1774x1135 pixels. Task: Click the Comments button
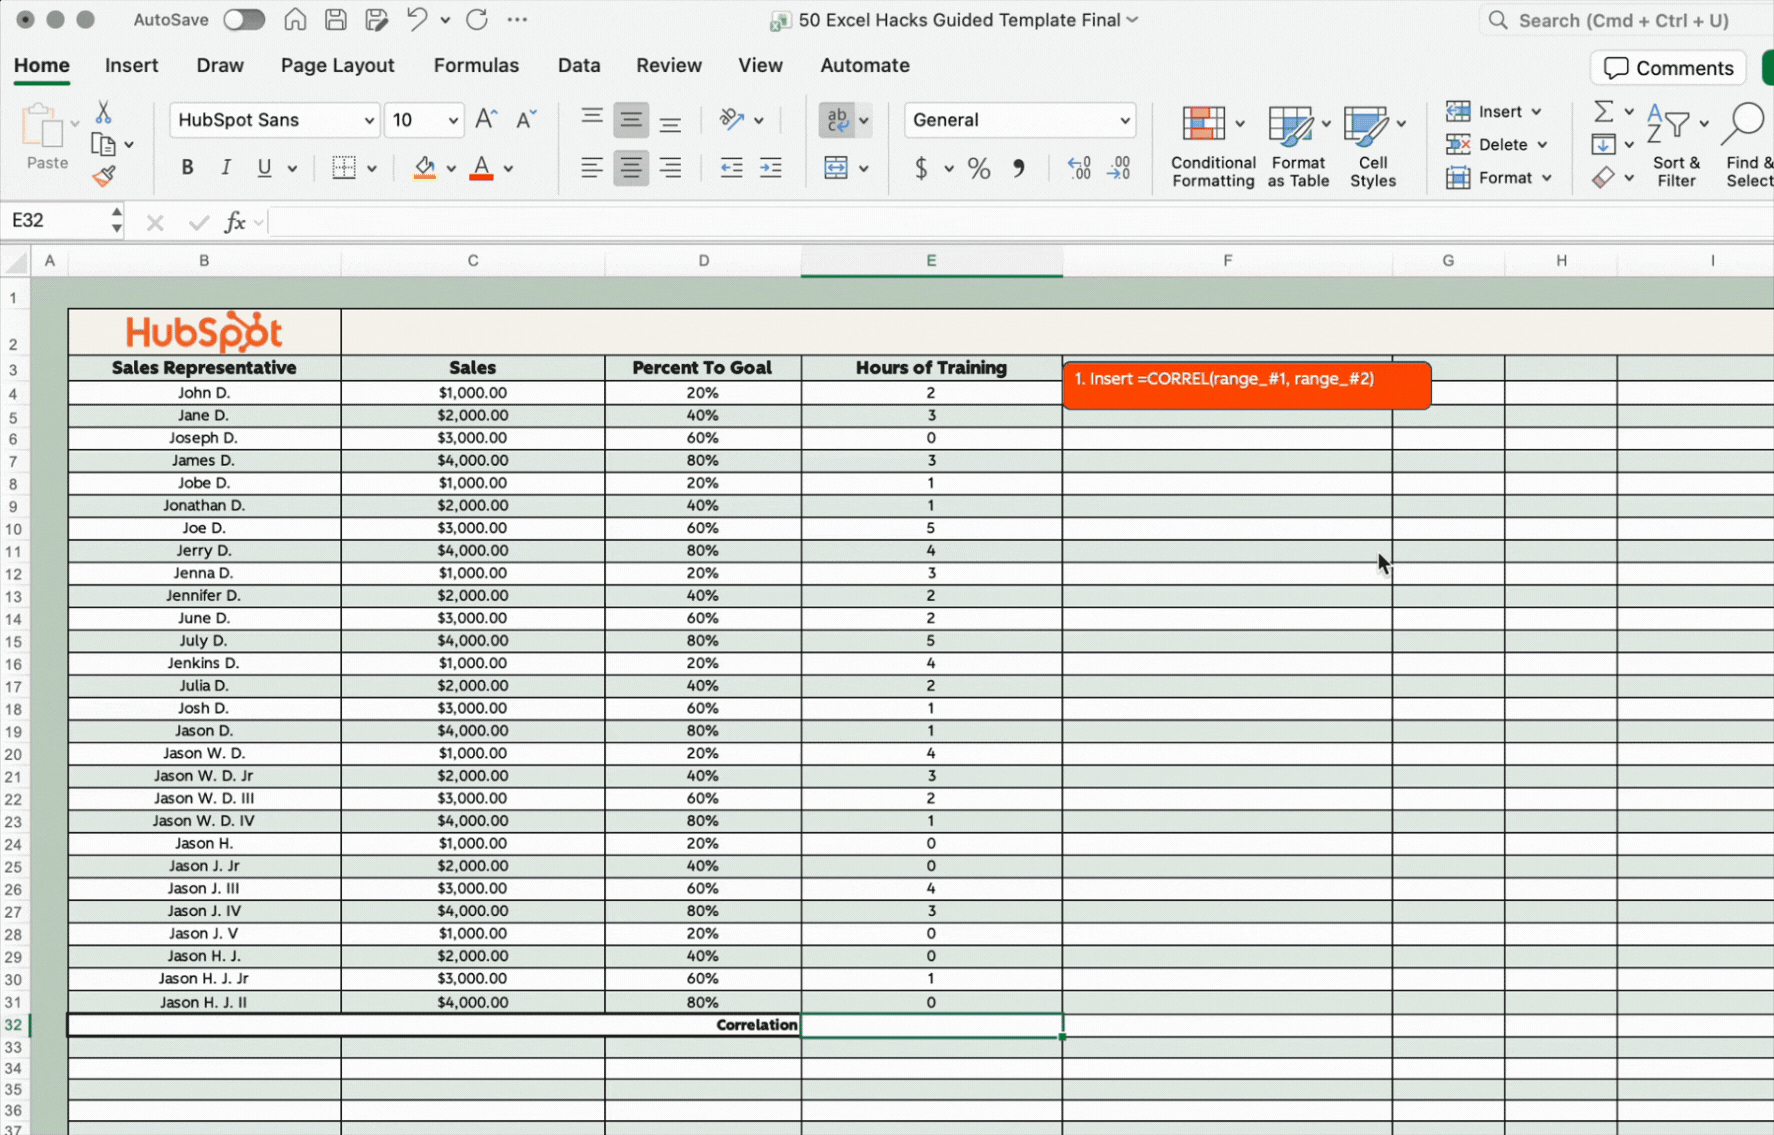pos(1668,68)
